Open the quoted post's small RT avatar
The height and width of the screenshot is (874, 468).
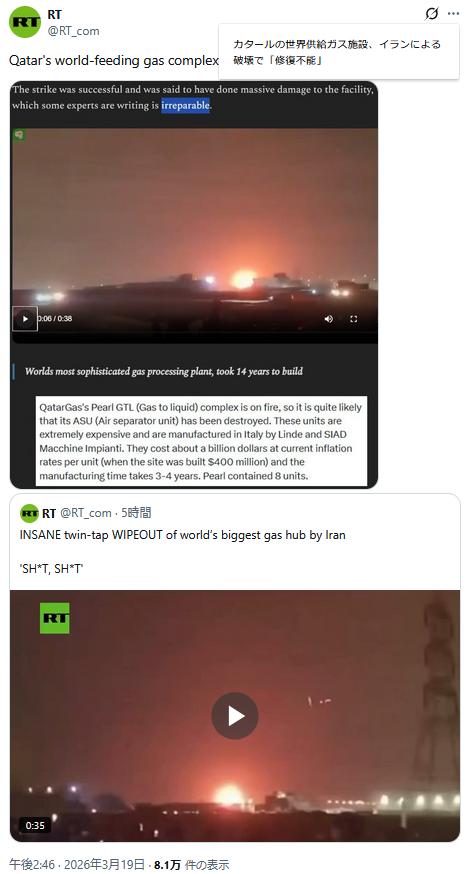[x=30, y=513]
